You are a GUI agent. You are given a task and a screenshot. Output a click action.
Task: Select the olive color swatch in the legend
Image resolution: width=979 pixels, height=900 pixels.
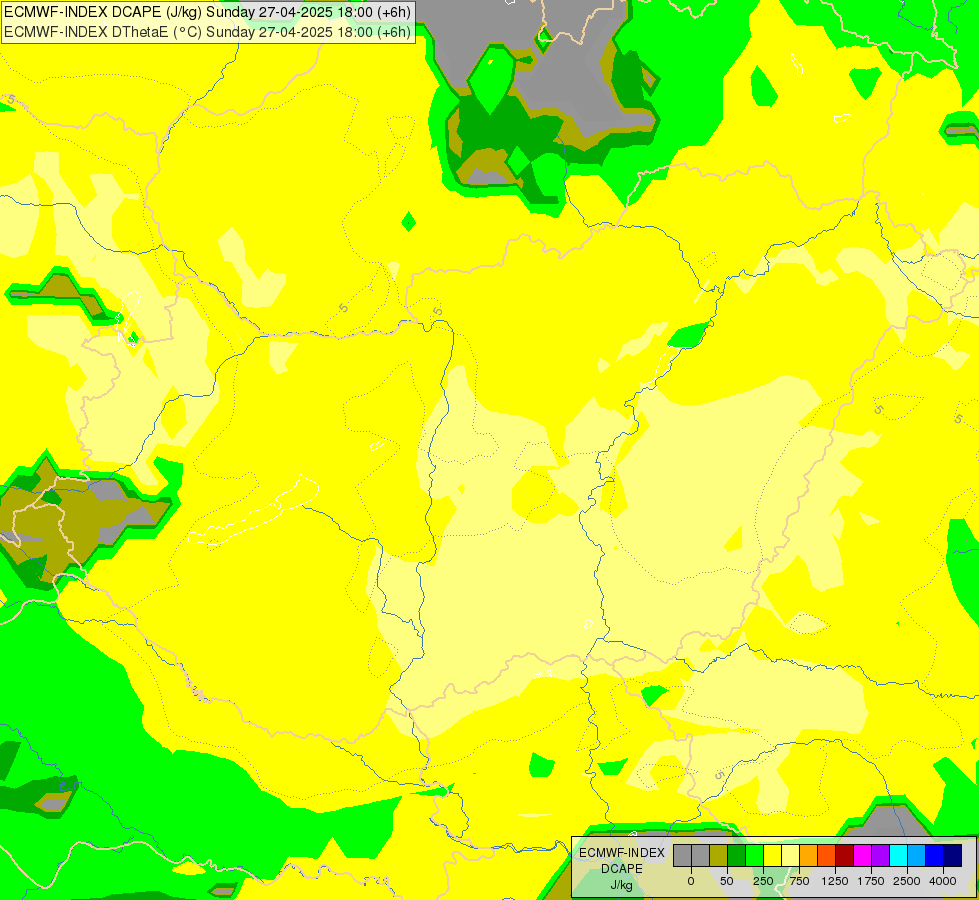coord(719,855)
